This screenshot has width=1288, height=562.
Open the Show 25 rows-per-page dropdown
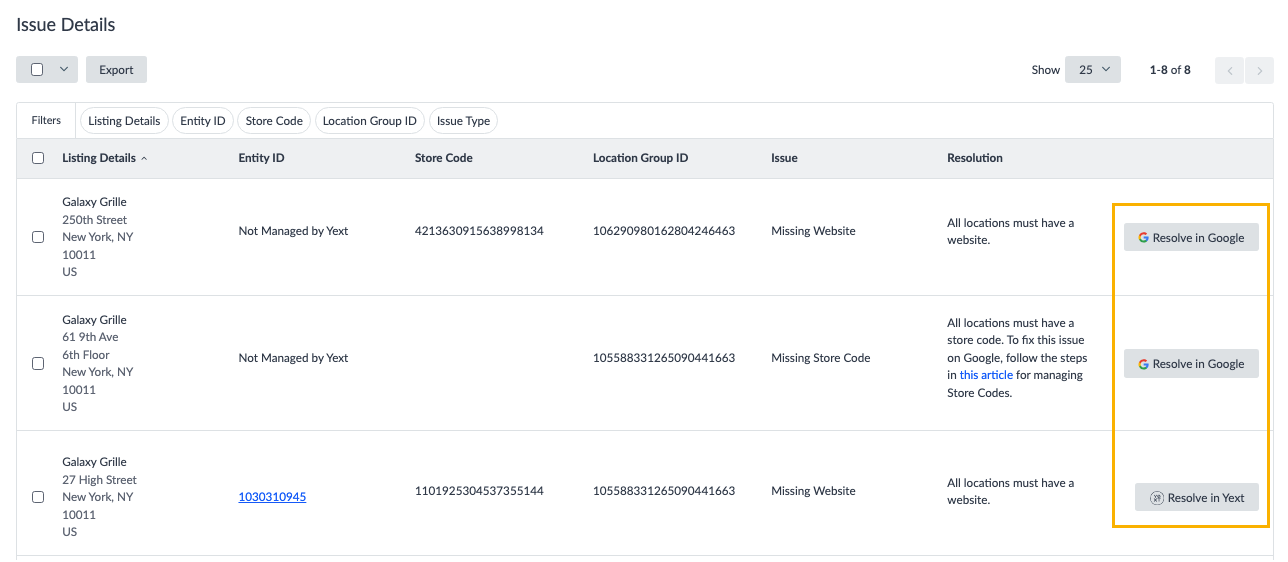1092,70
